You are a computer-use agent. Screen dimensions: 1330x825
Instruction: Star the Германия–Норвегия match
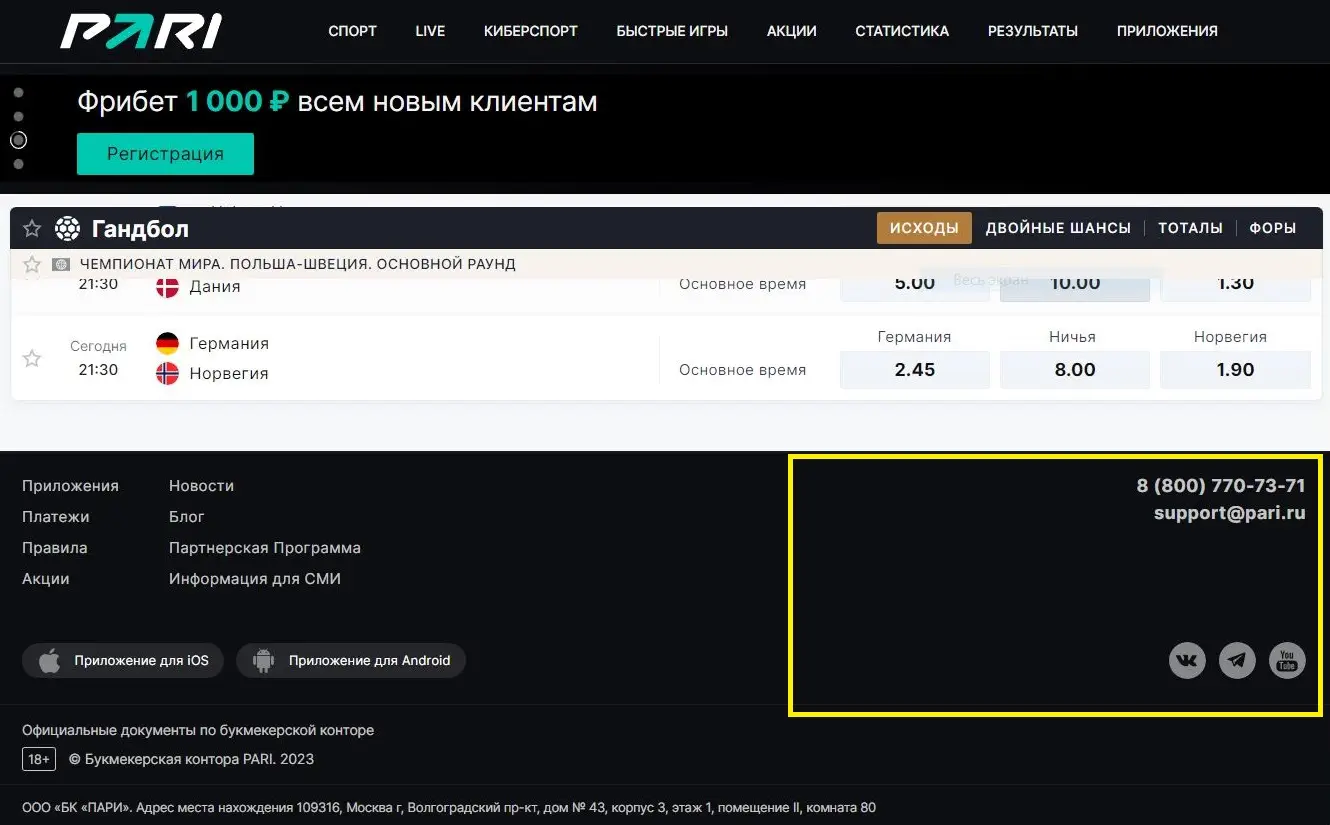pyautogui.click(x=32, y=358)
